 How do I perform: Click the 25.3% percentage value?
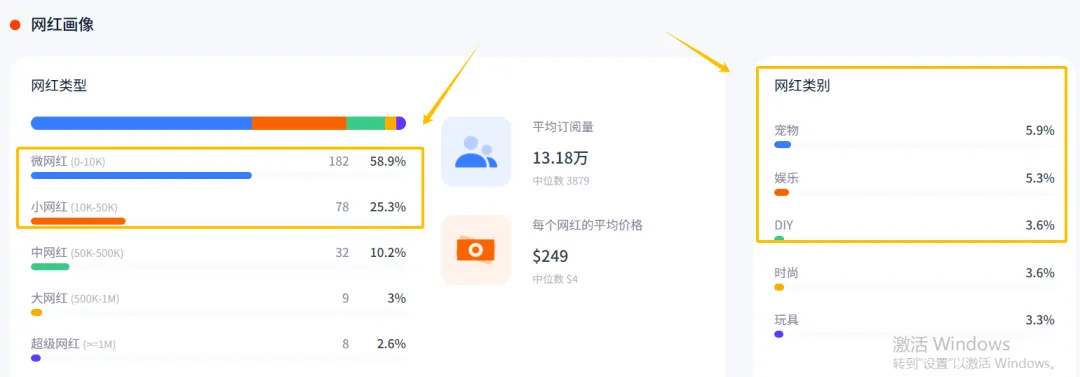pyautogui.click(x=388, y=207)
